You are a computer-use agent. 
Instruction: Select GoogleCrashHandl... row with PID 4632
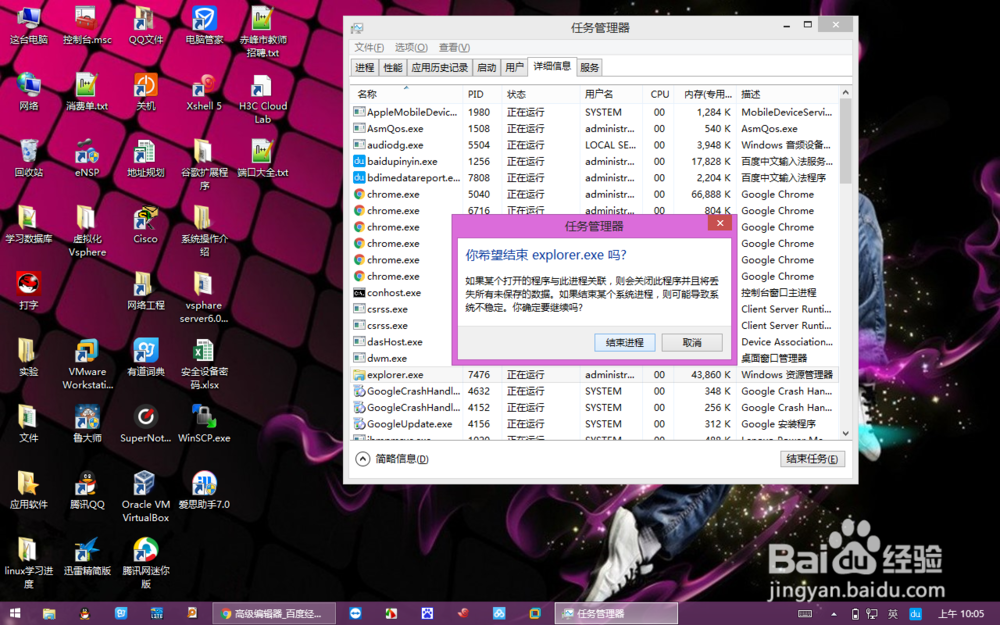pos(594,392)
